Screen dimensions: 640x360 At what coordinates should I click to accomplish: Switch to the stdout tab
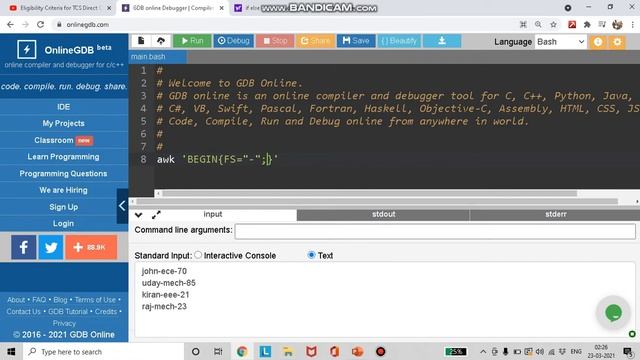pos(383,214)
